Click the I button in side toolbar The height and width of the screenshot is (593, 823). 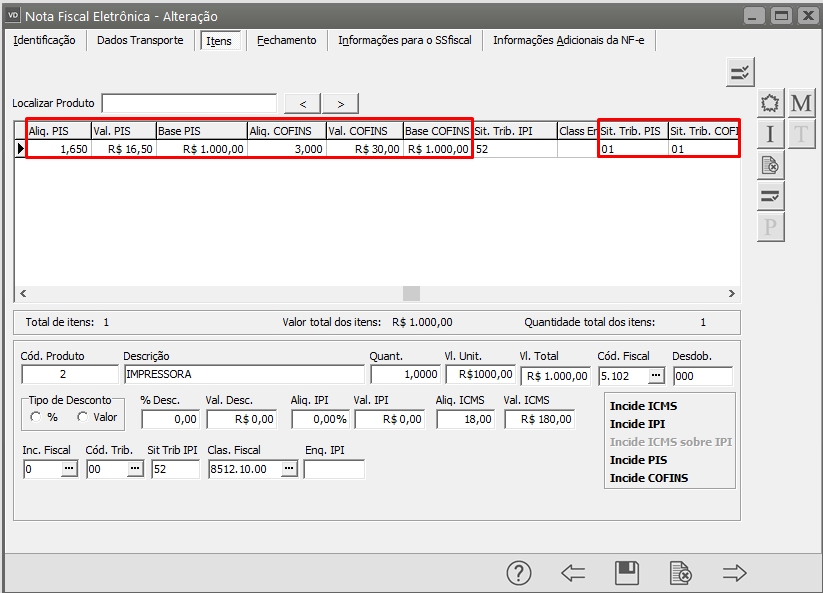pos(770,134)
